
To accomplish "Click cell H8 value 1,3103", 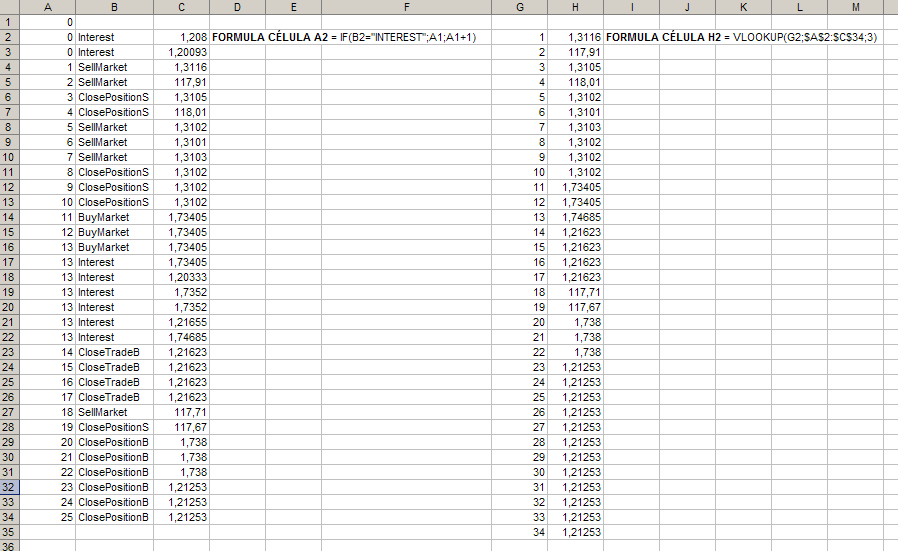I will [575, 127].
